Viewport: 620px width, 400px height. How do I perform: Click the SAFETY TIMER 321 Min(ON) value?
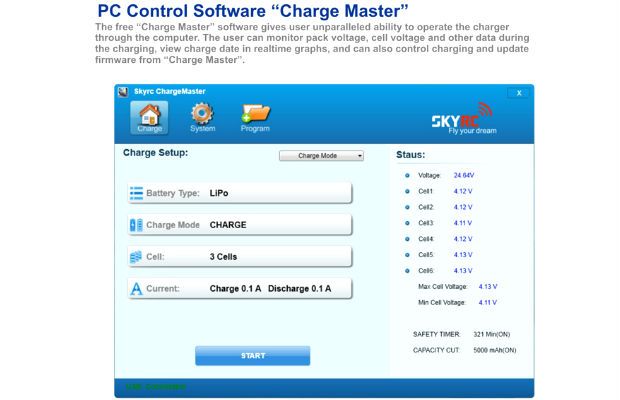click(x=492, y=334)
